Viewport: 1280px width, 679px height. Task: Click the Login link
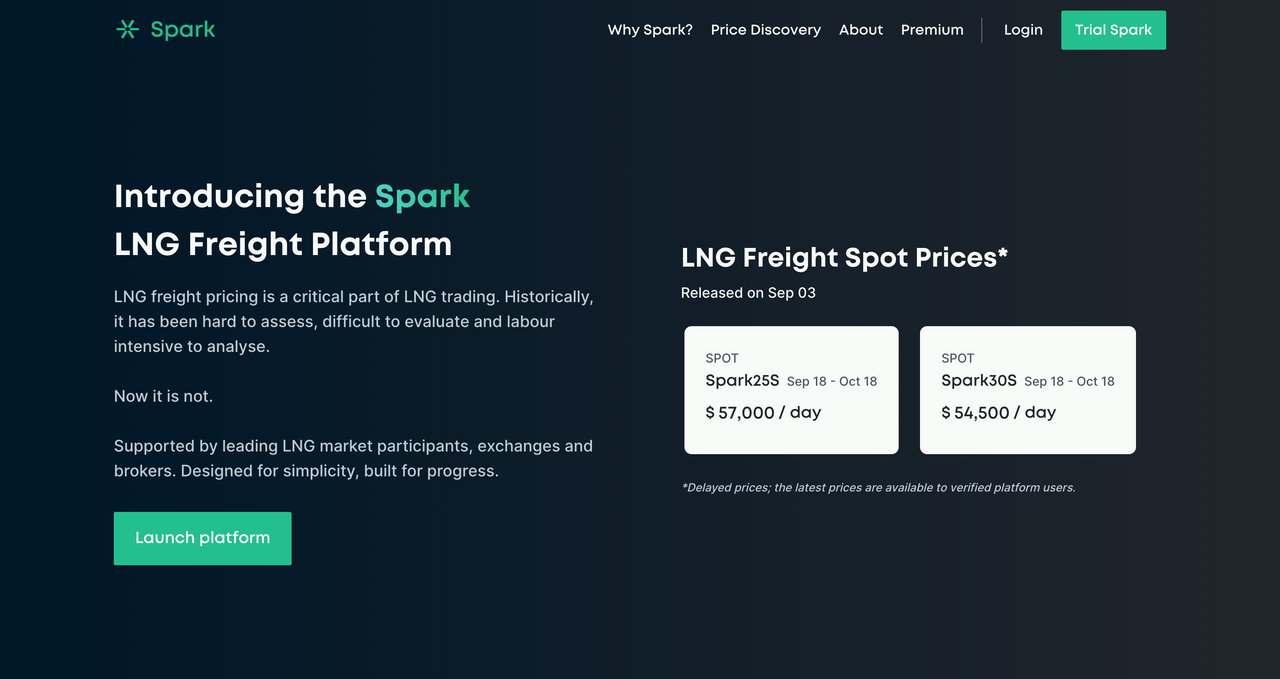tap(1023, 30)
